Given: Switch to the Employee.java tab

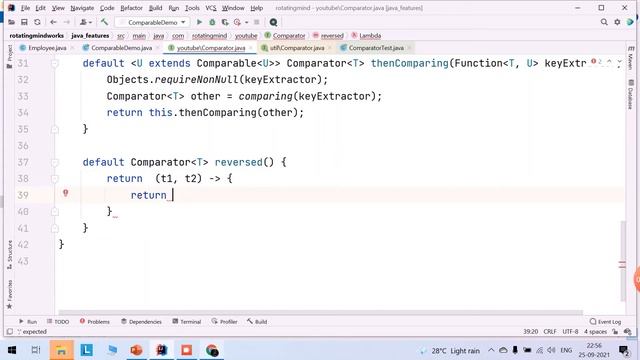Looking at the screenshot, I should 47,48.
